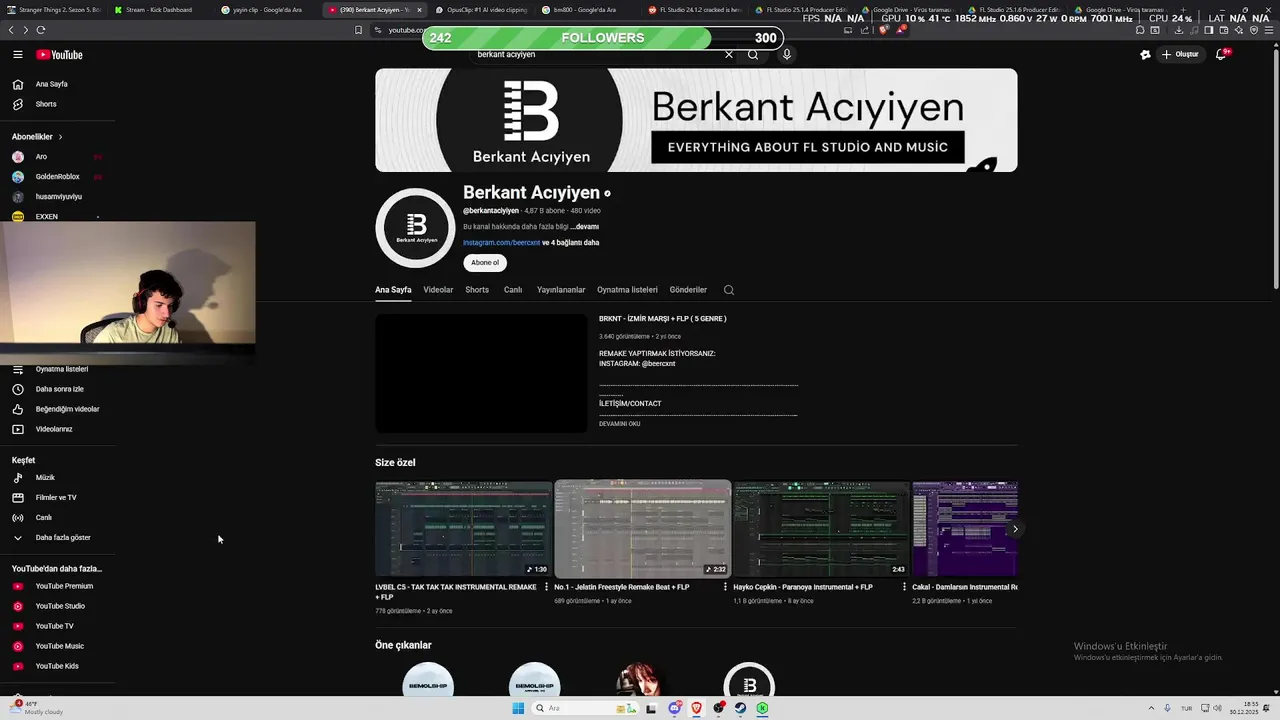Open Brave Shields lion icon

[884, 30]
